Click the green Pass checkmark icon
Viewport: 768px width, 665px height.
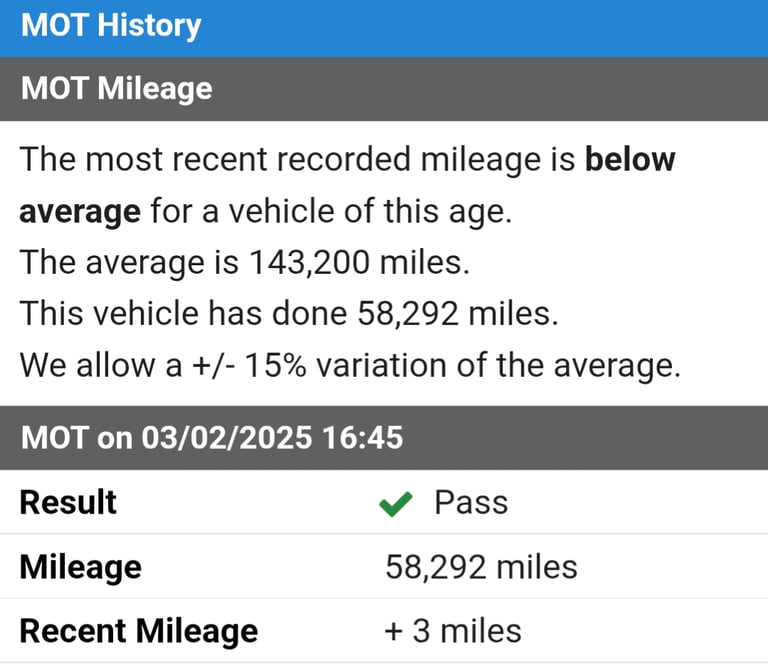[396, 504]
